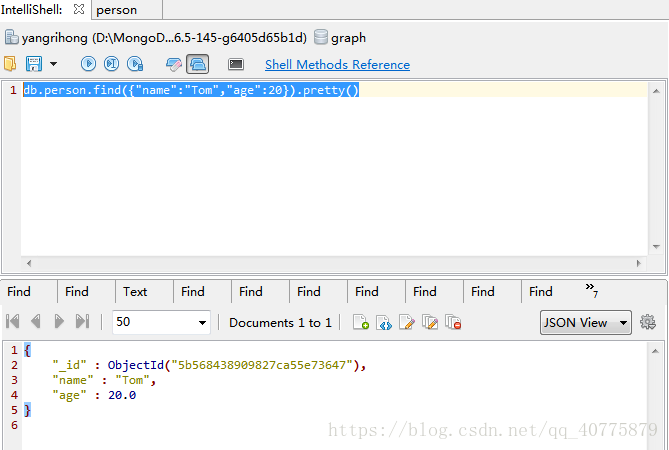Click the db.person.find query line in editor
Image resolution: width=669 pixels, height=450 pixels.
(x=191, y=90)
